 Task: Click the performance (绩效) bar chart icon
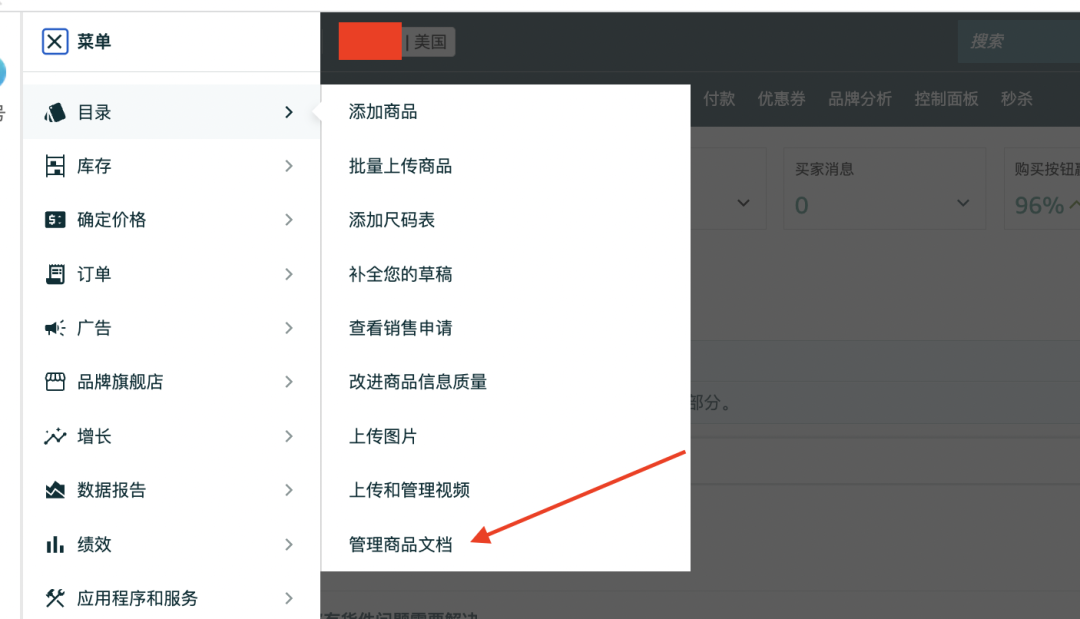pos(55,544)
